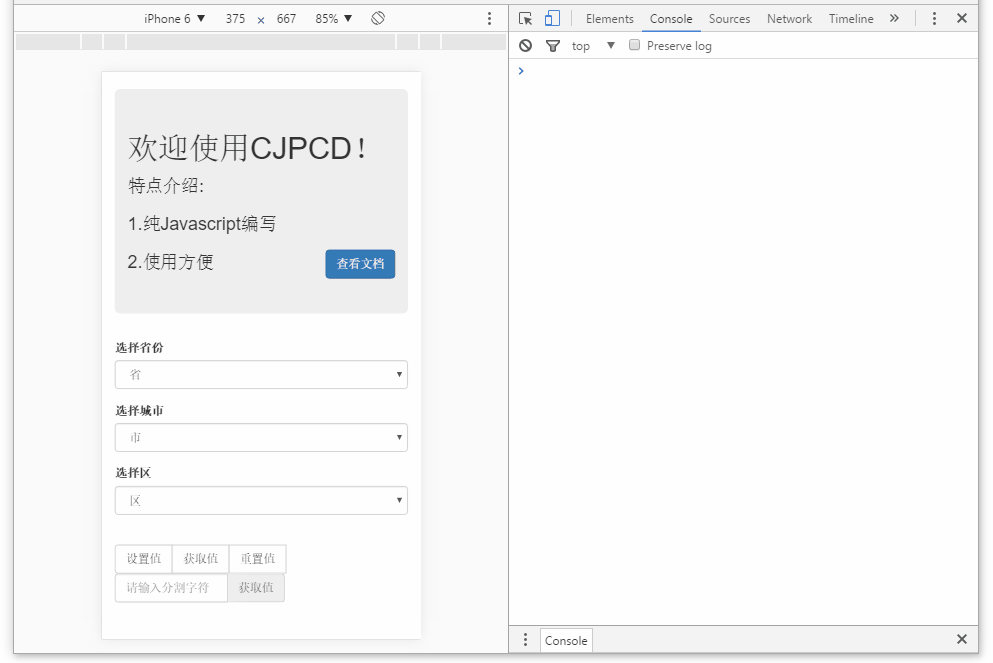The width and height of the screenshot is (993, 663).
Task: Open the top execution context dropdown
Action: (x=593, y=46)
